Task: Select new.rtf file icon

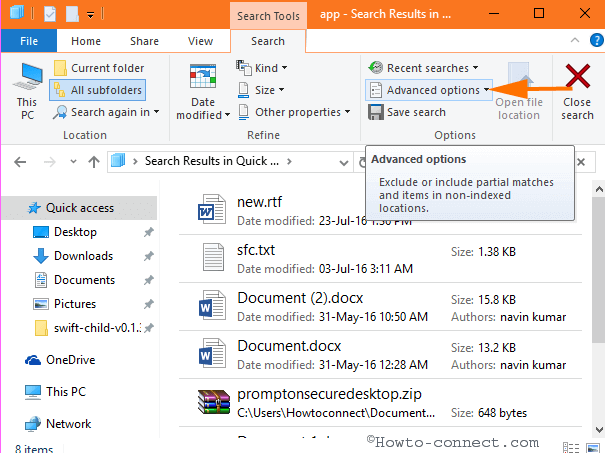Action: point(212,209)
